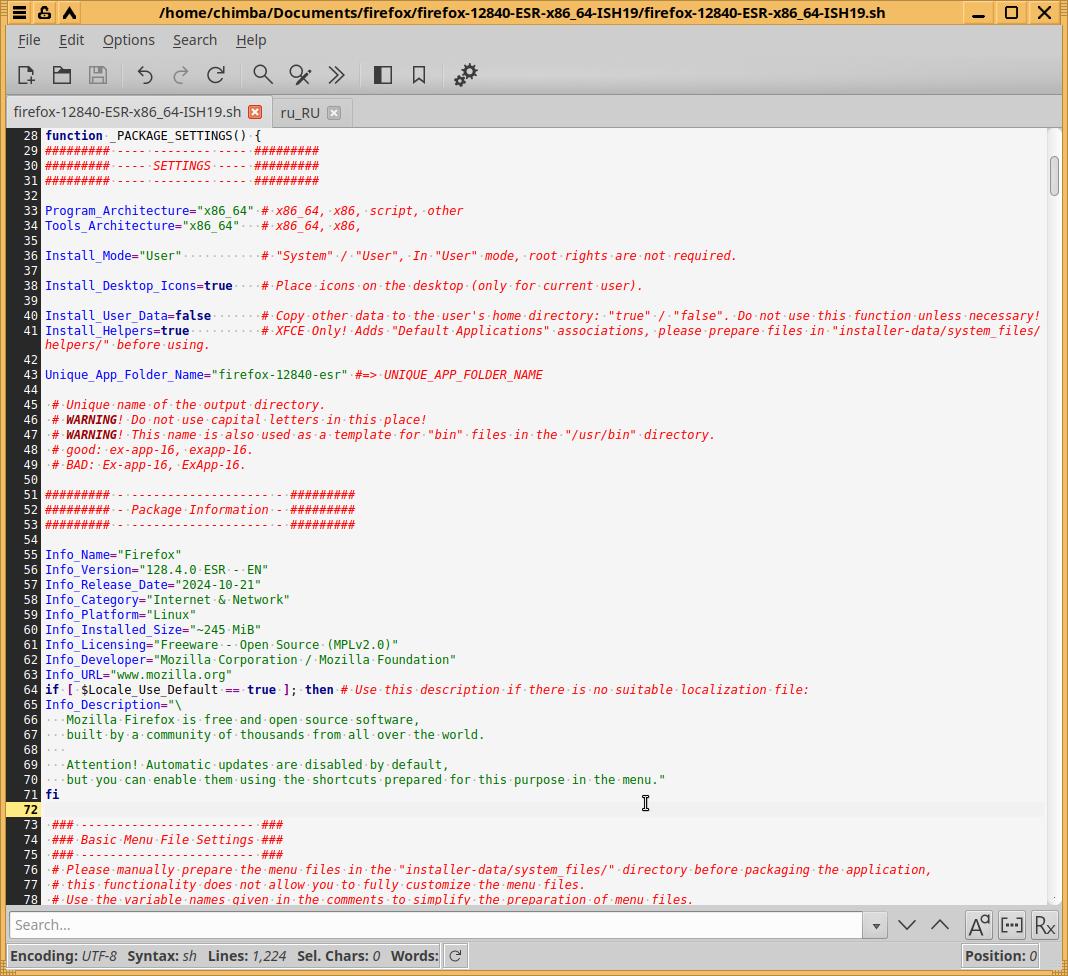Viewport: 1068px width, 976px height.
Task: Recalculate word count in status bar
Action: click(x=455, y=956)
